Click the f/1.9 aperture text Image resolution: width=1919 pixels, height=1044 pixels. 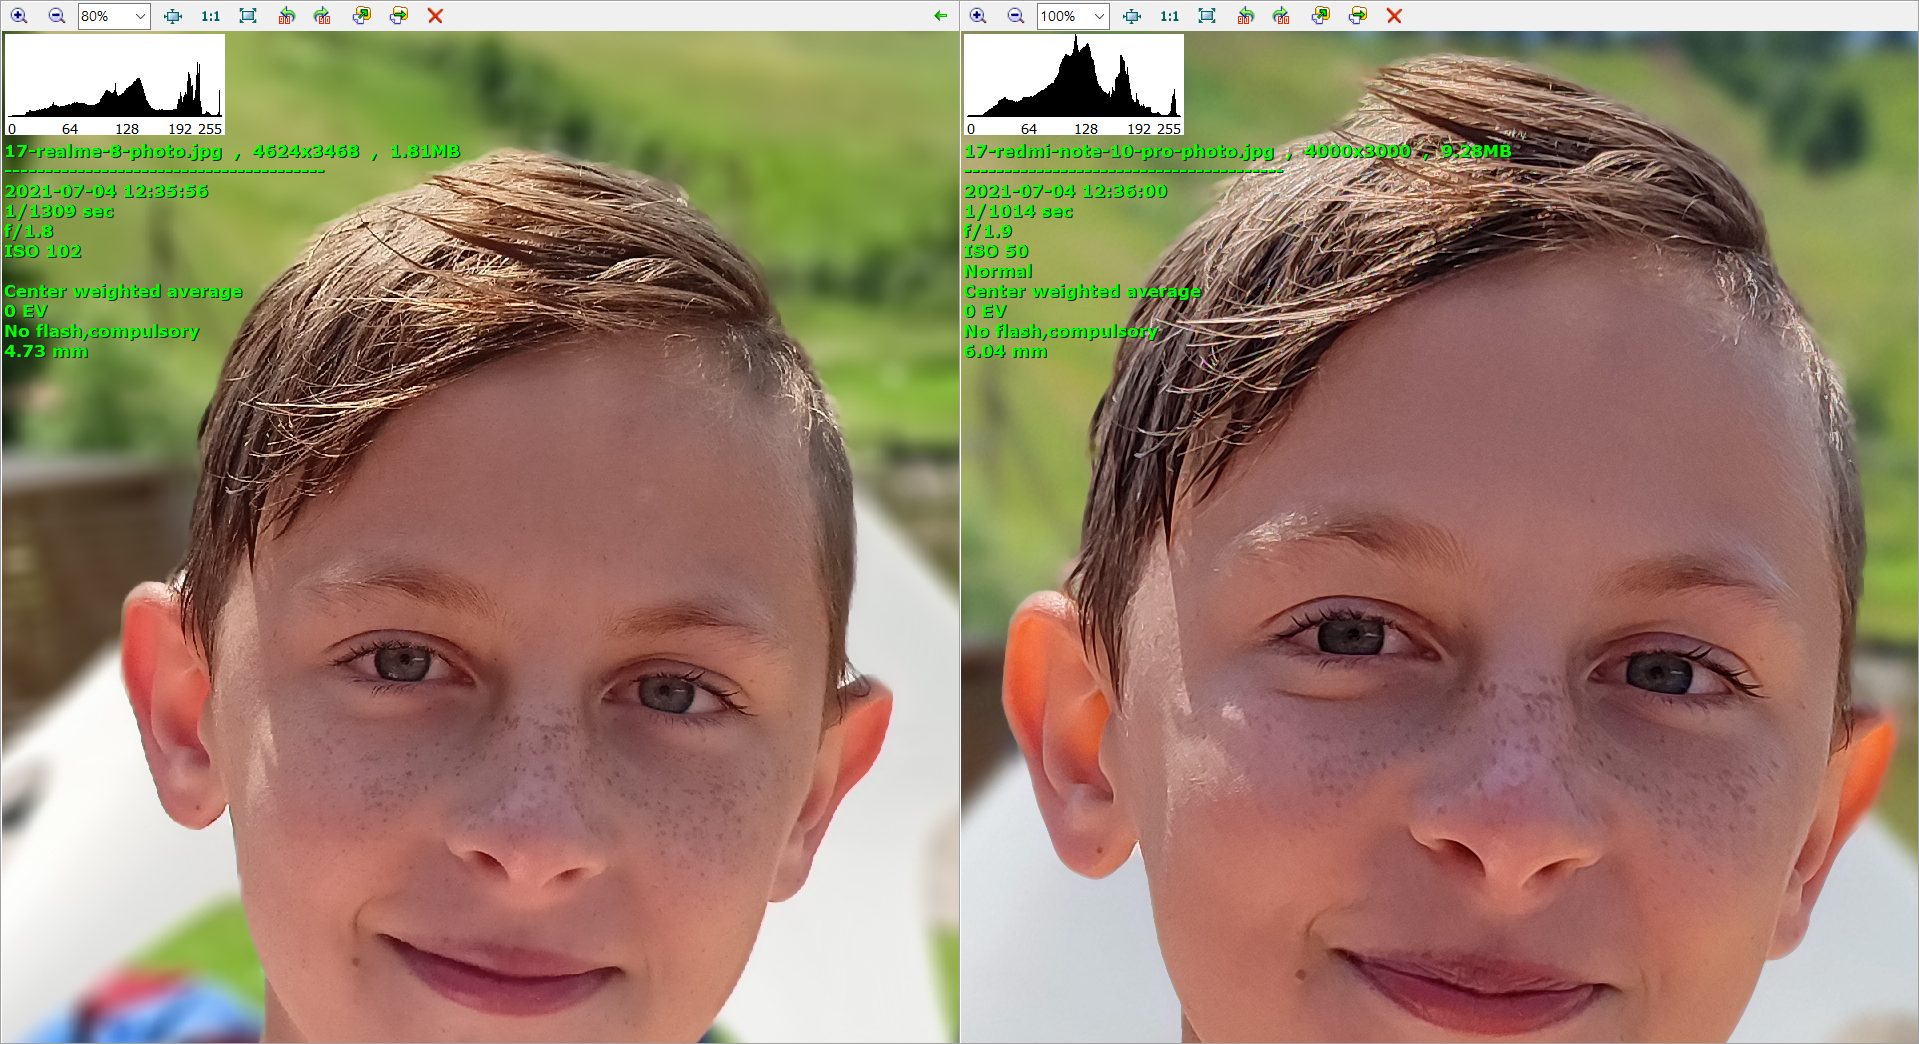point(988,231)
